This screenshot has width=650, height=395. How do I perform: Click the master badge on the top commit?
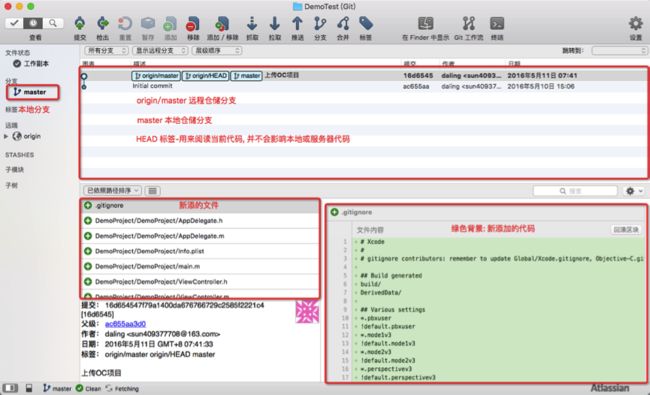[x=246, y=76]
